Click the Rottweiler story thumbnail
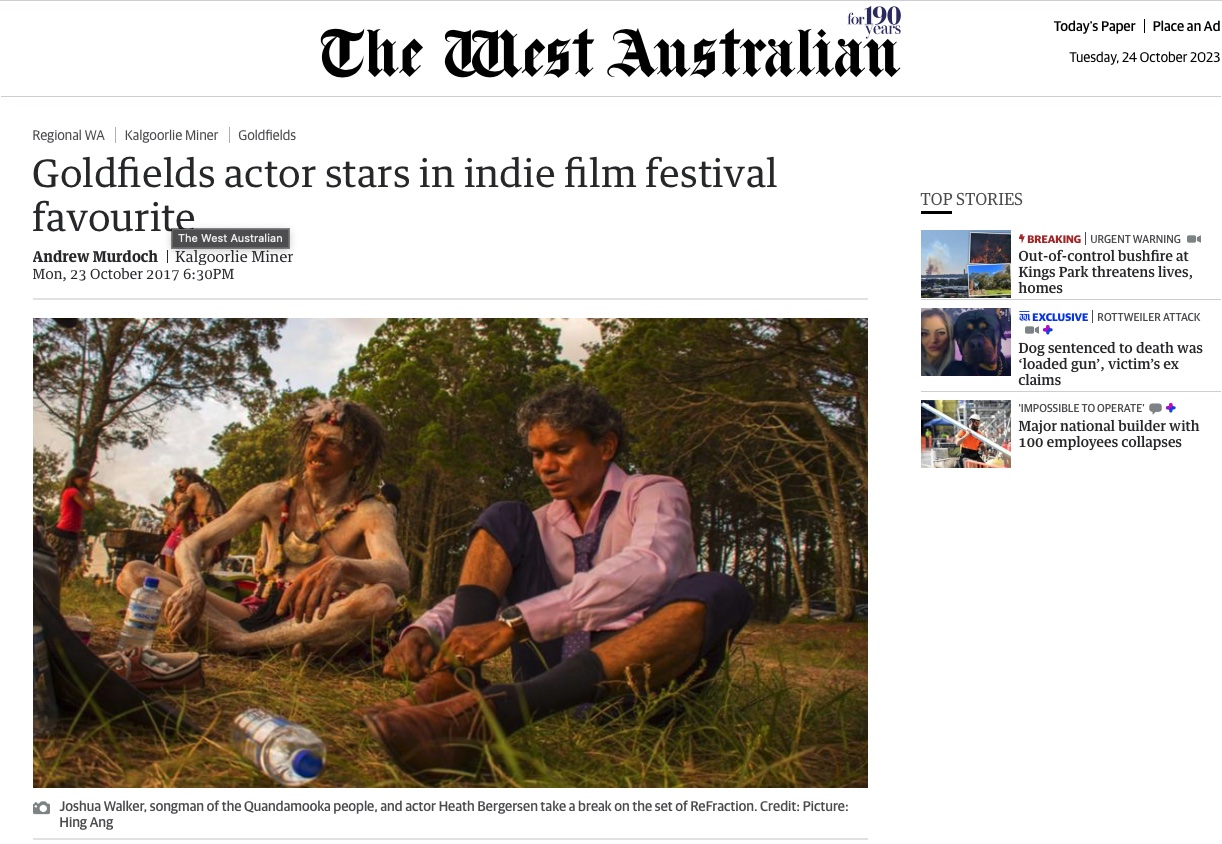The image size is (1222, 844). tap(966, 342)
